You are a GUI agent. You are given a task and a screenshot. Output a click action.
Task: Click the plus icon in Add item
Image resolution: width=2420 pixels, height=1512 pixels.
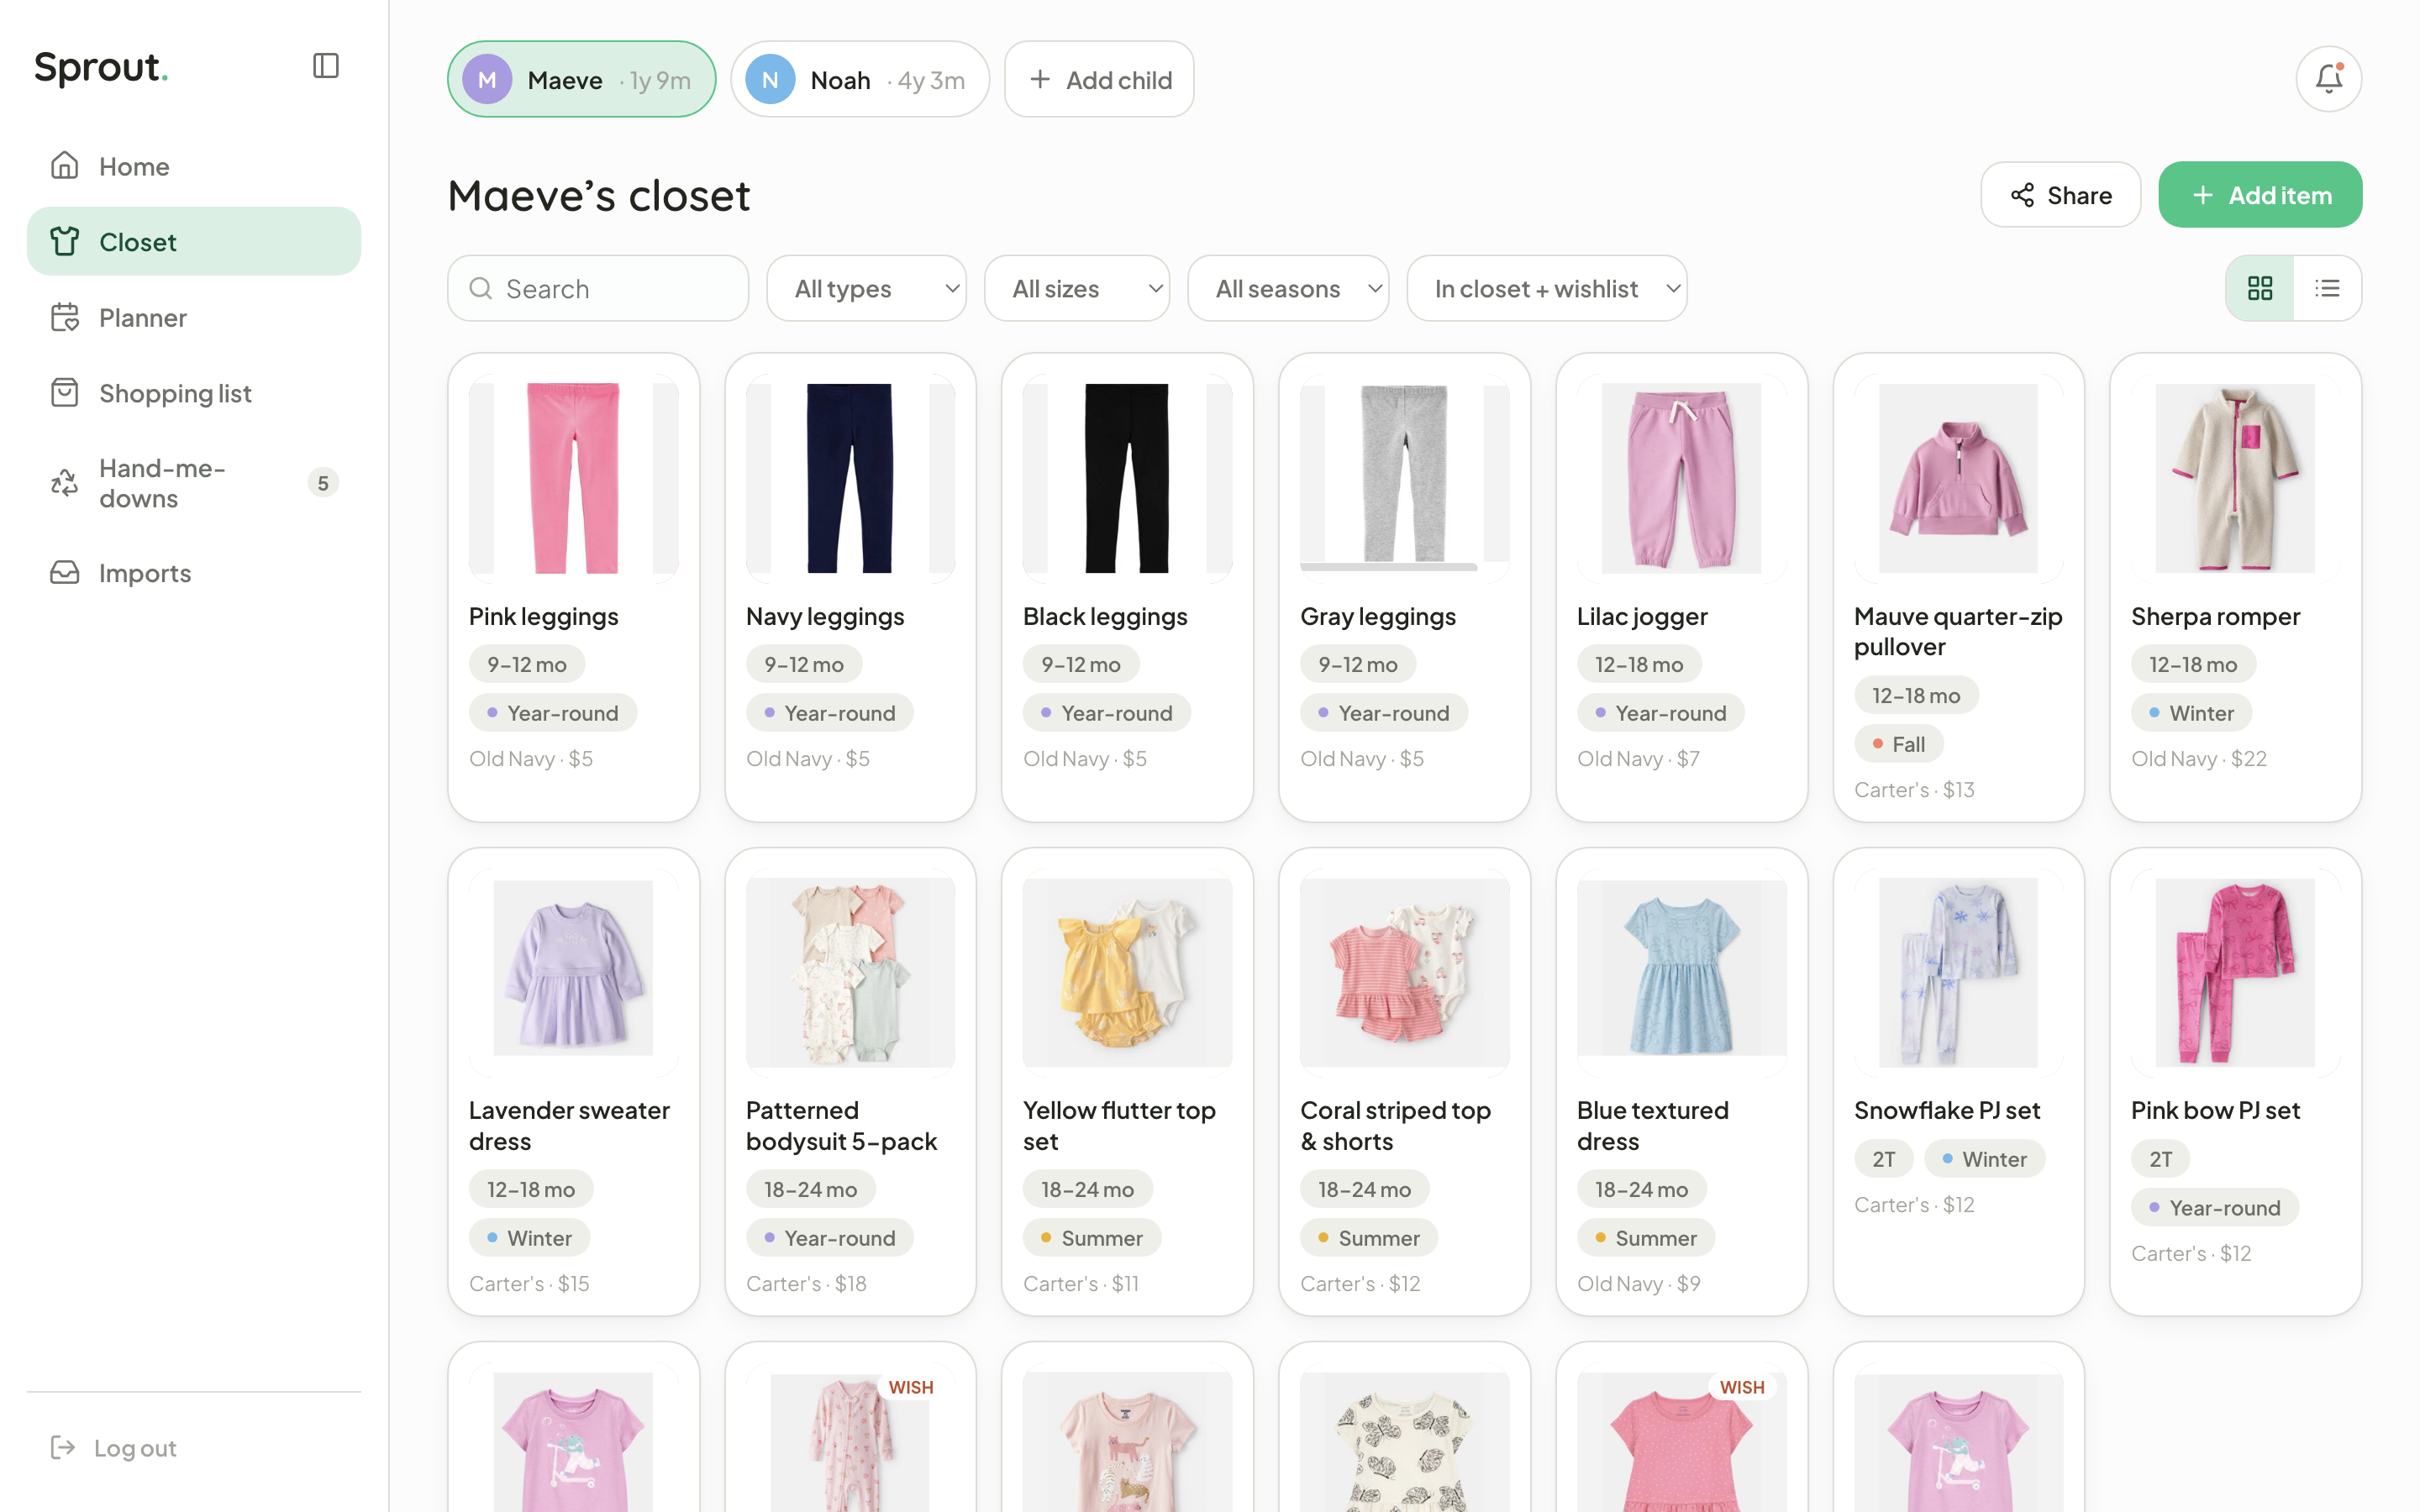tap(2202, 195)
